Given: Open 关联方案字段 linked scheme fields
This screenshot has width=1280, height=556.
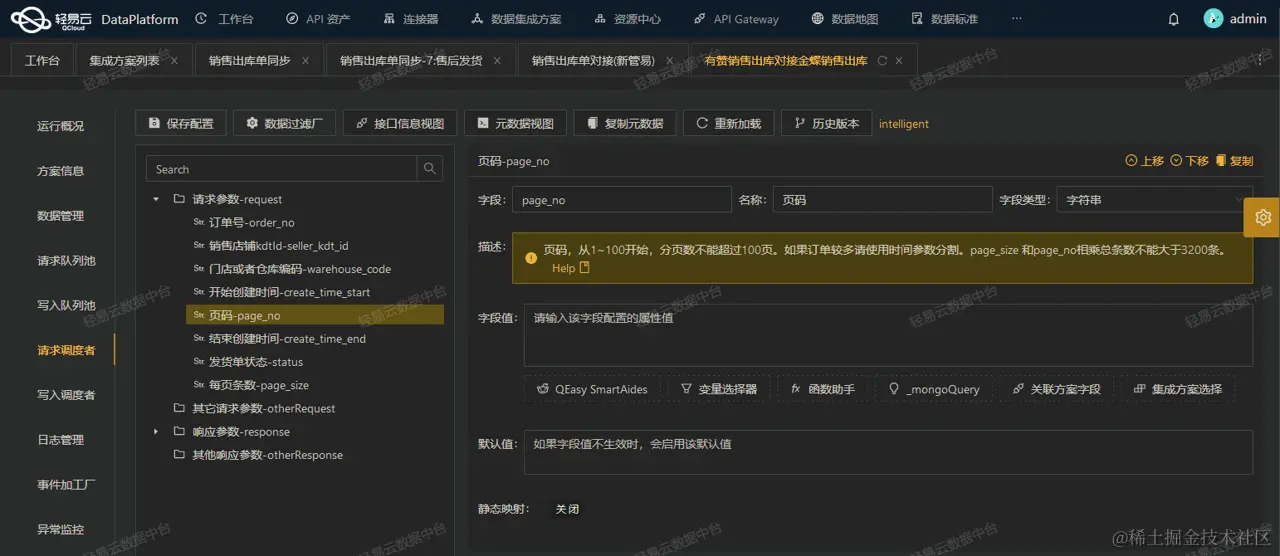Looking at the screenshot, I should coord(1056,389).
